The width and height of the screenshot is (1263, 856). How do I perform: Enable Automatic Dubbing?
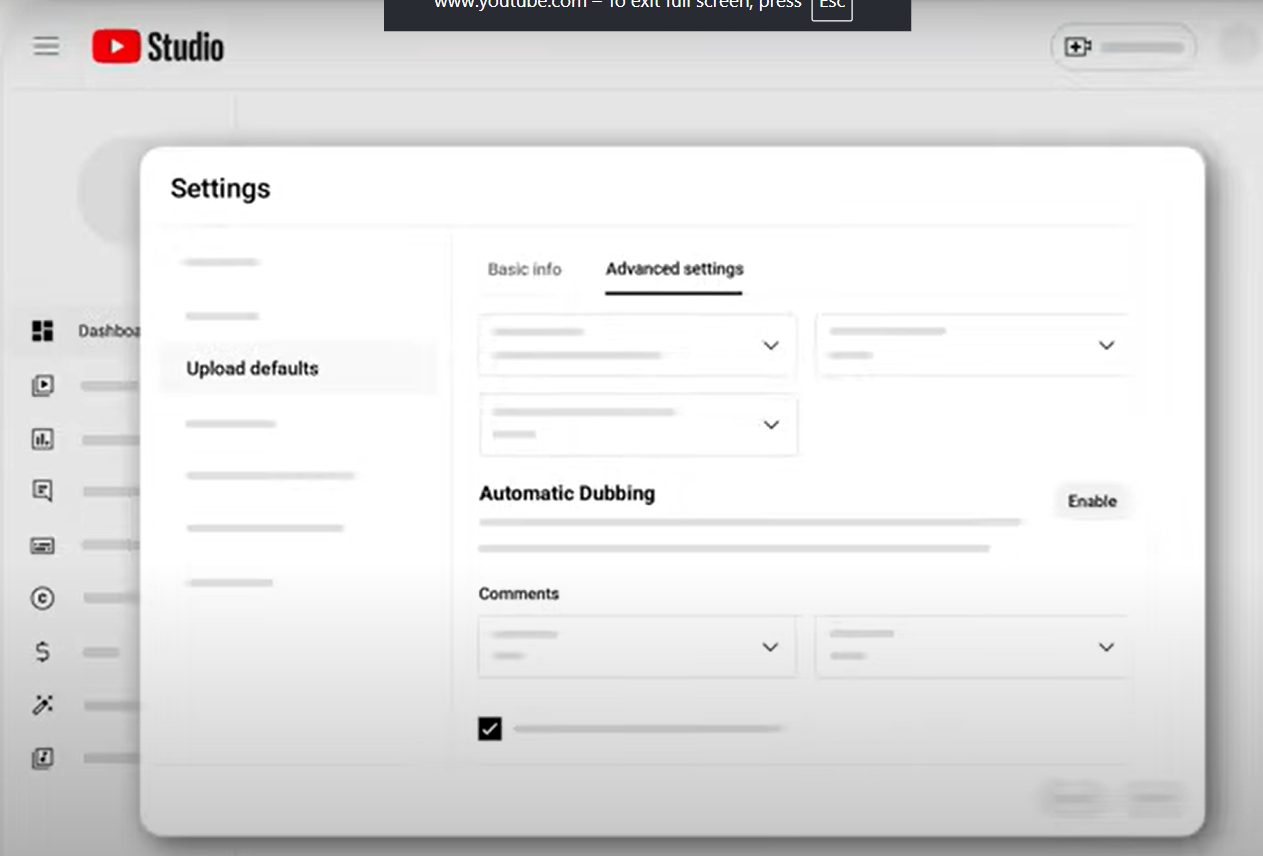tap(1092, 501)
